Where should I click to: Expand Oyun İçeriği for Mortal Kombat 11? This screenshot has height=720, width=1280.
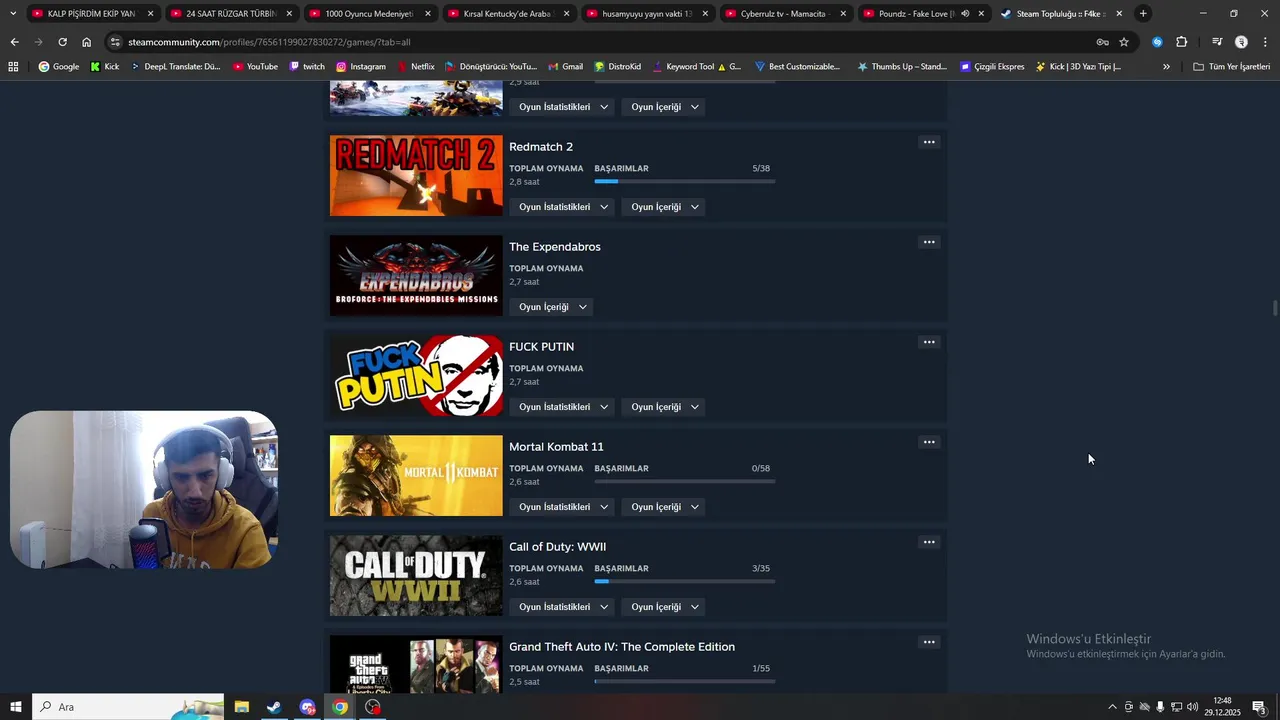click(664, 507)
